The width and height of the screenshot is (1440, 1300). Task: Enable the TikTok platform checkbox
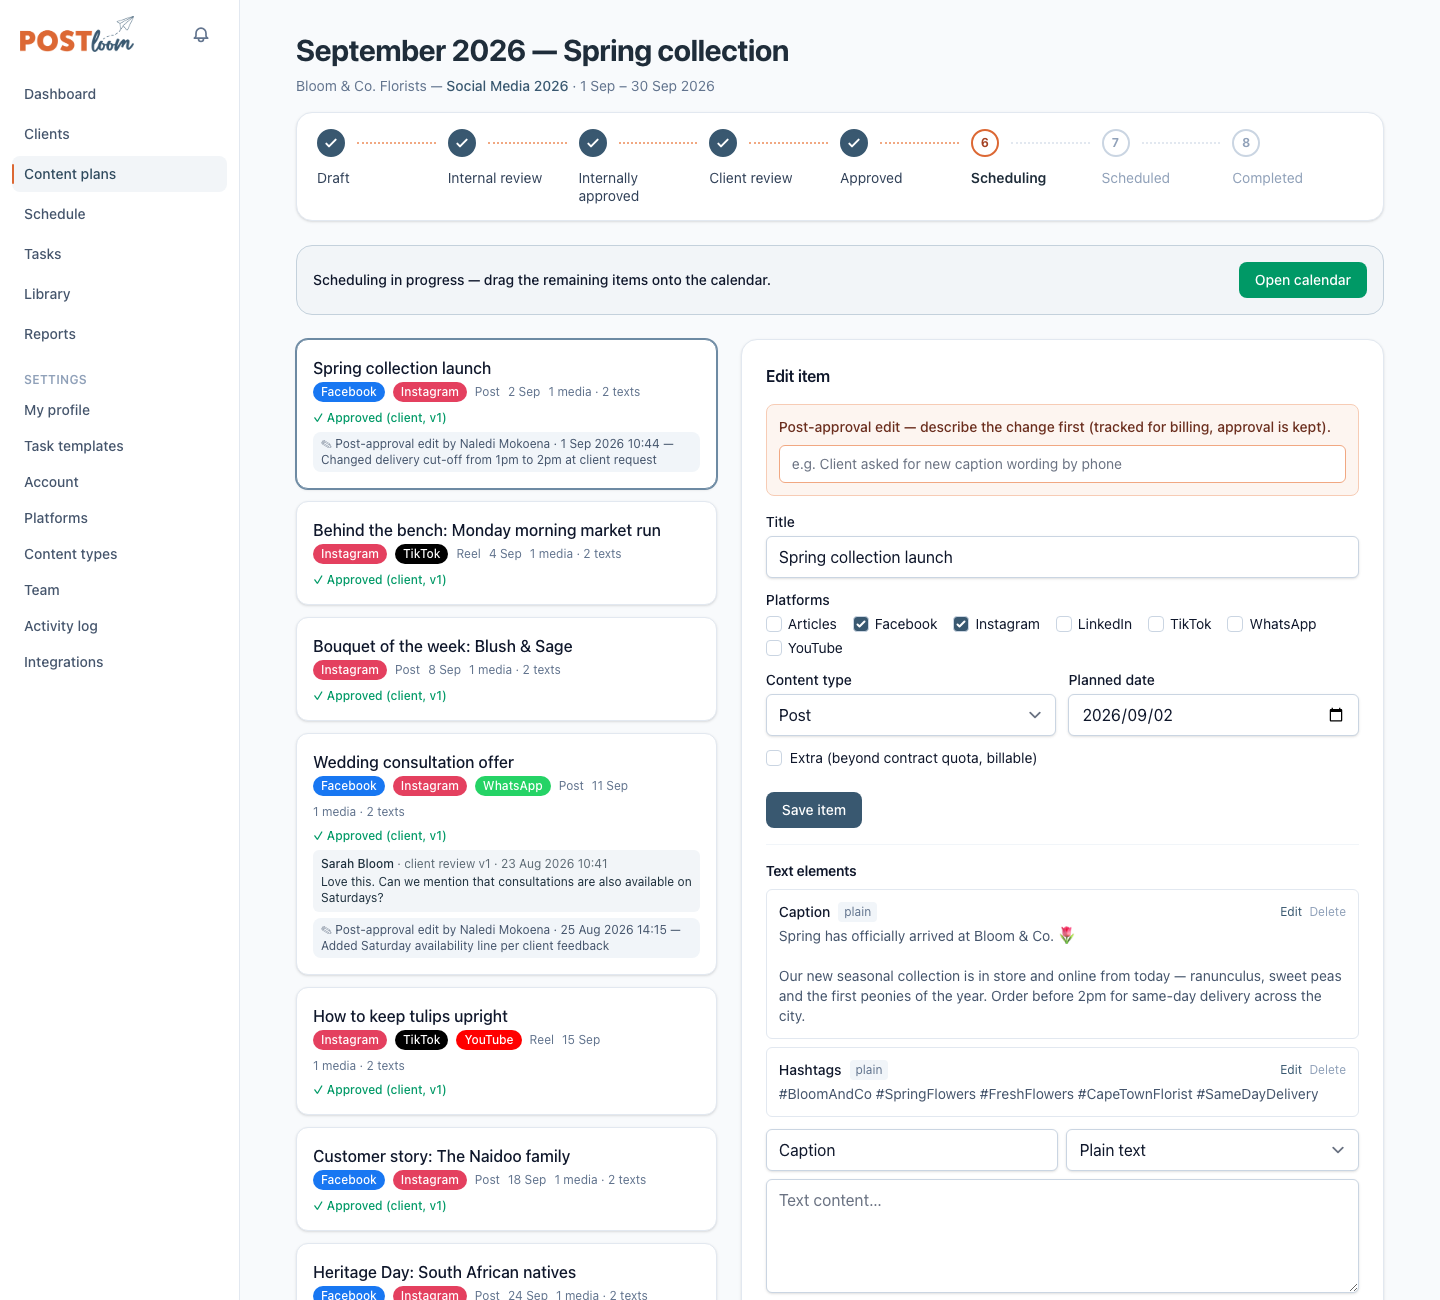coord(1156,624)
